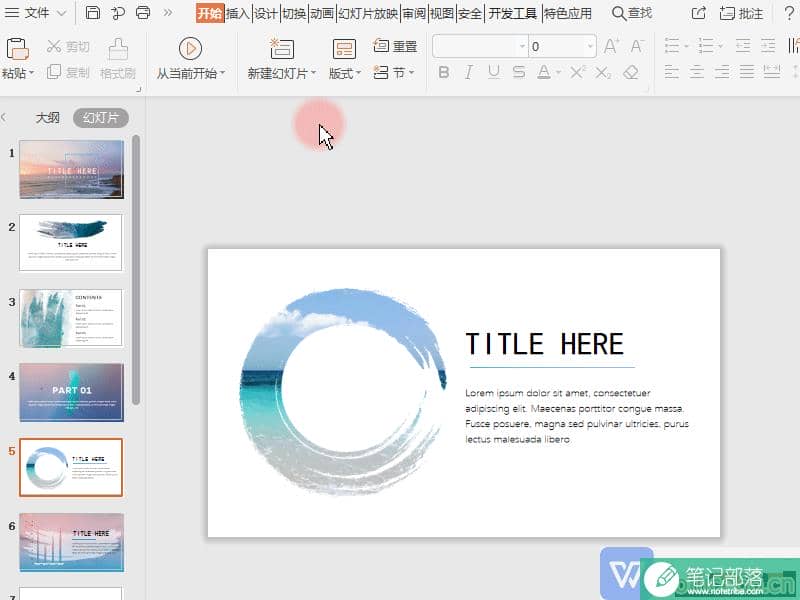The image size is (800, 600).
Task: Click the 复制 copy button
Action: click(x=68, y=72)
